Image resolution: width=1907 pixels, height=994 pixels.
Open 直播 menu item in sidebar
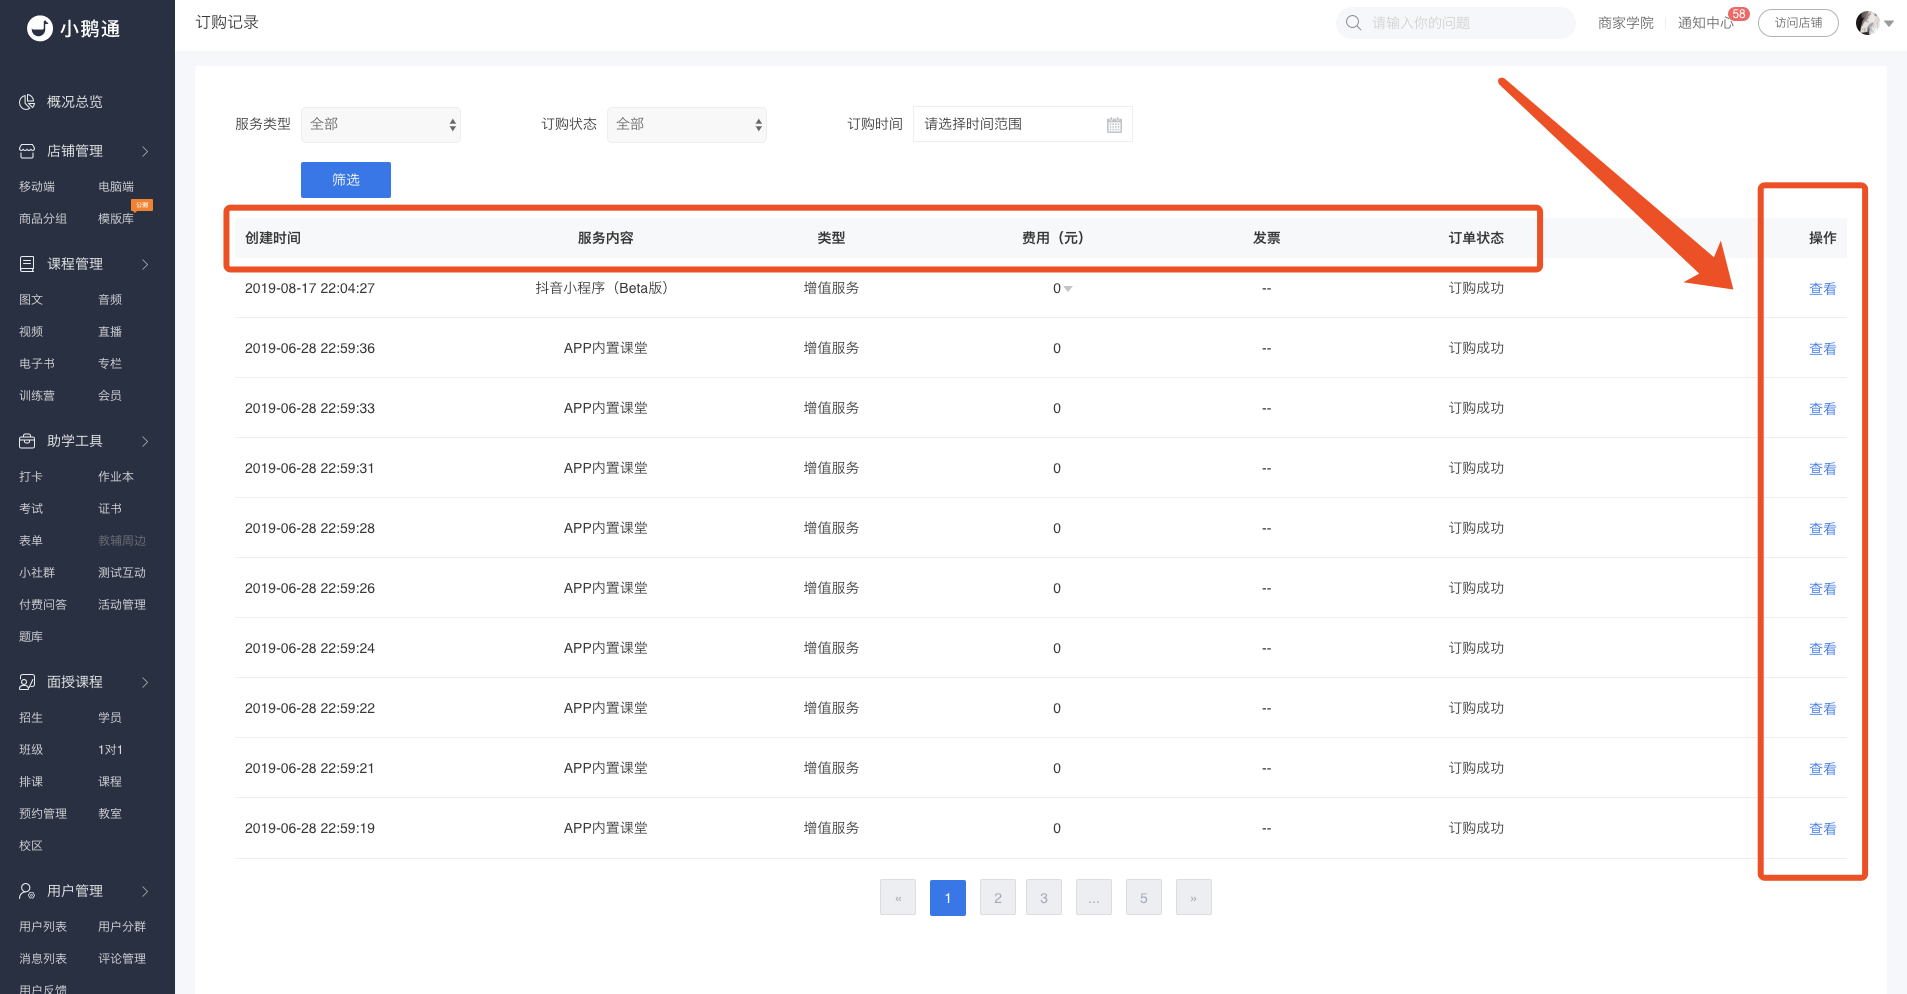point(110,332)
